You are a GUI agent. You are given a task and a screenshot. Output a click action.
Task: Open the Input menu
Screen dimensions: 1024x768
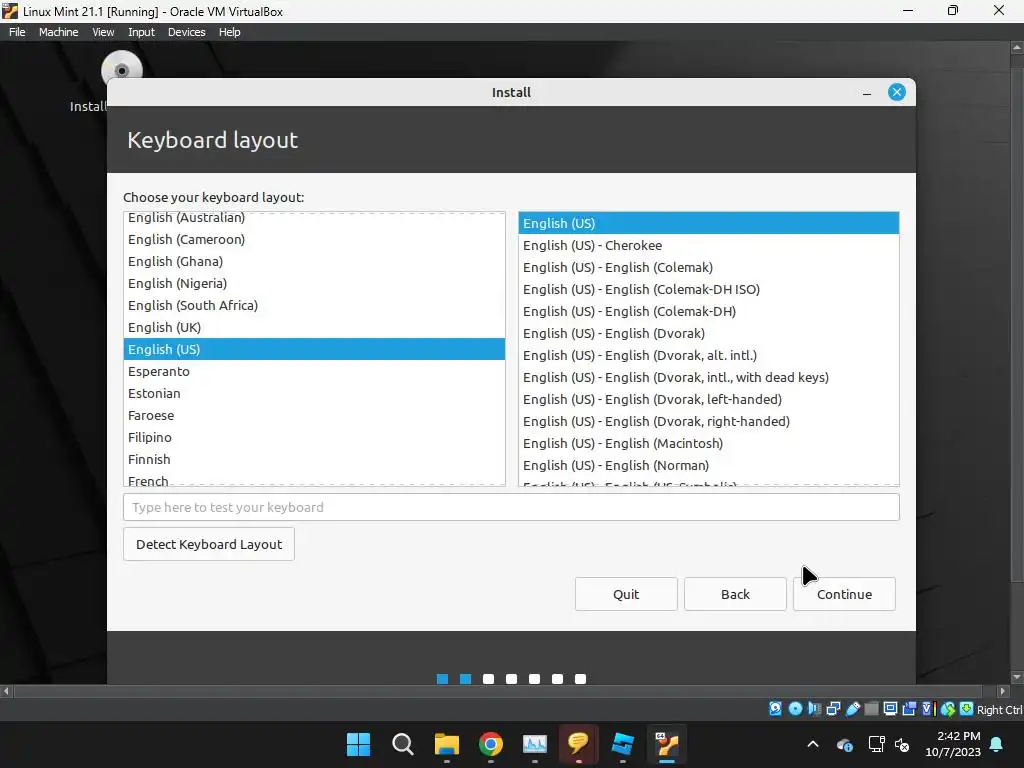(141, 32)
